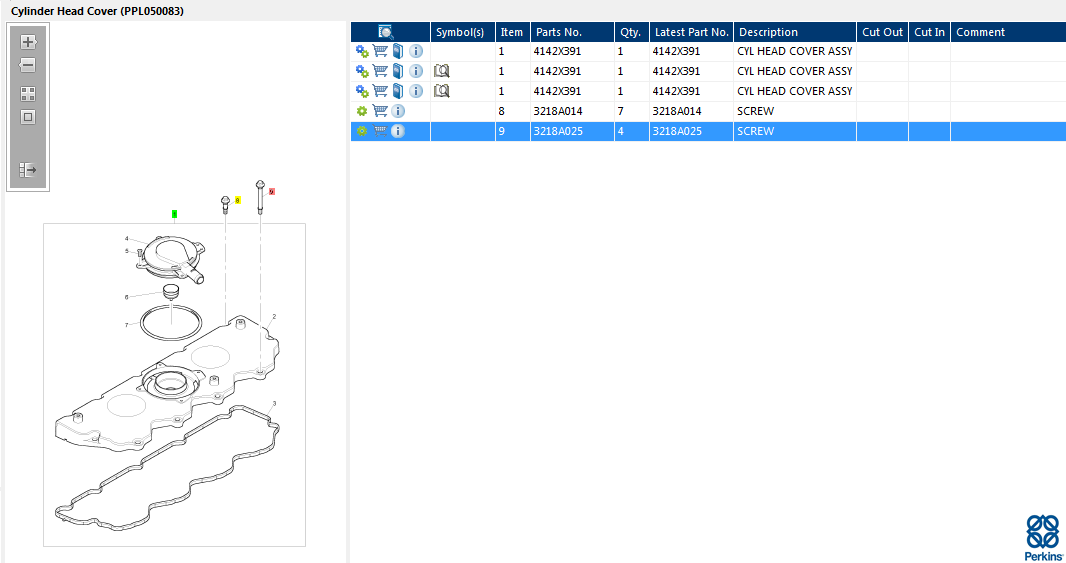Screen dimensions: 1066x563
Task: Click callout number 7 by the O-ring
Action: (126, 325)
